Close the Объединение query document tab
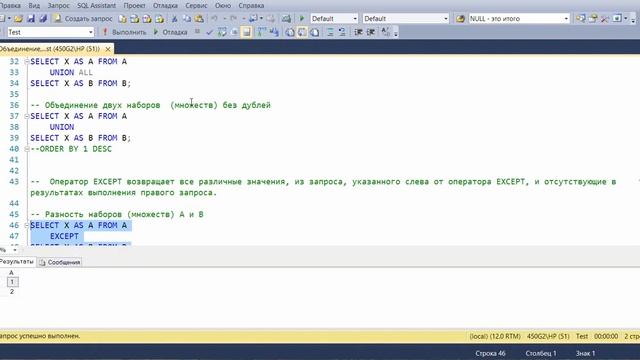The image size is (640, 360). [108, 49]
